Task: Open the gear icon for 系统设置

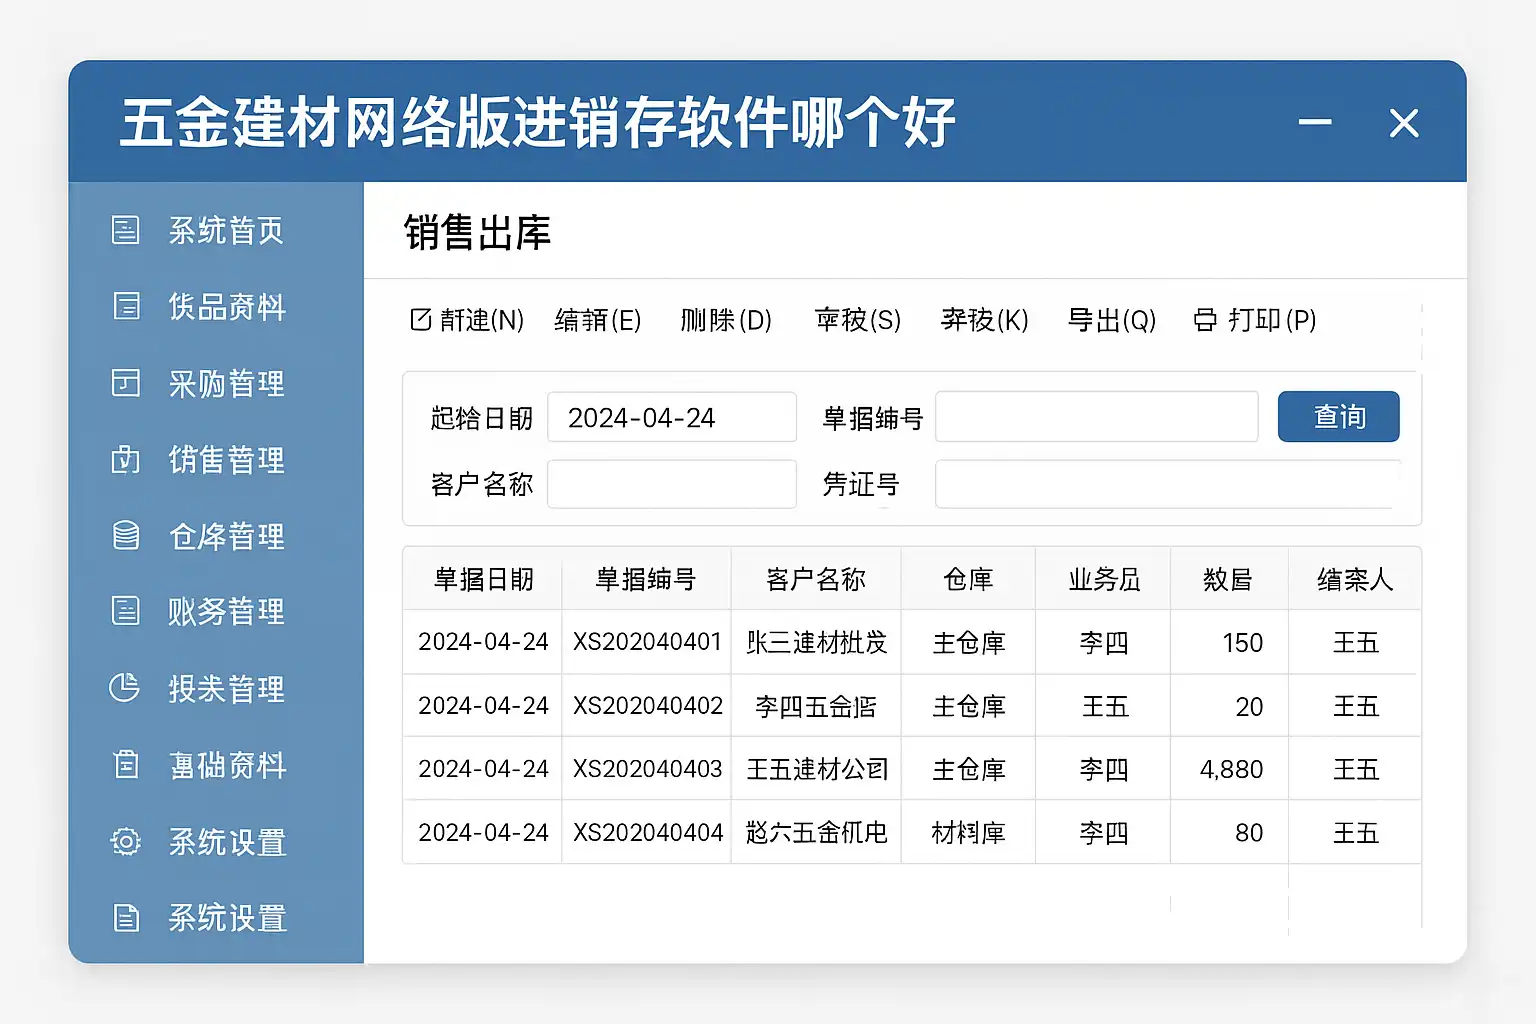Action: 126,841
